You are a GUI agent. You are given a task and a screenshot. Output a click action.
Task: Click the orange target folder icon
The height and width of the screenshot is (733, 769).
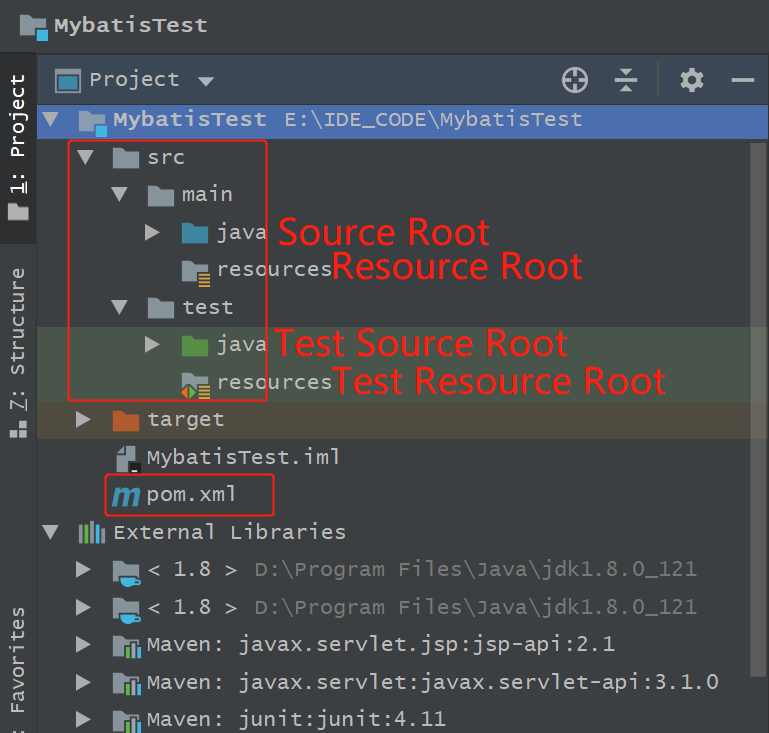[126, 420]
